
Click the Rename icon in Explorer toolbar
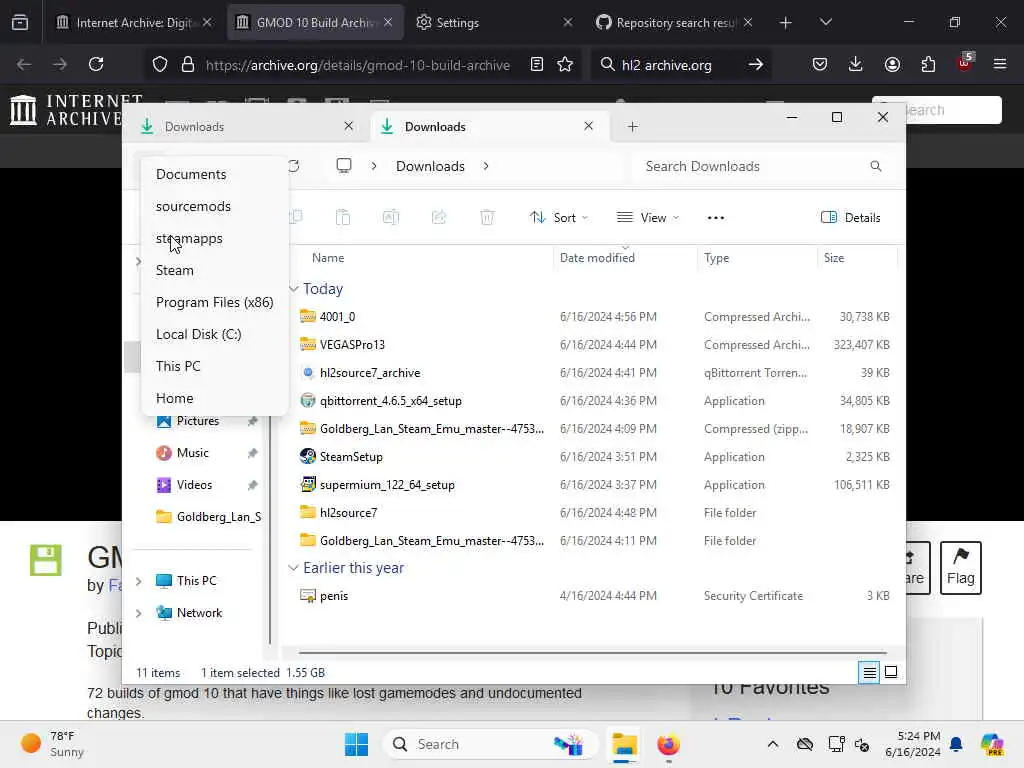point(391,217)
